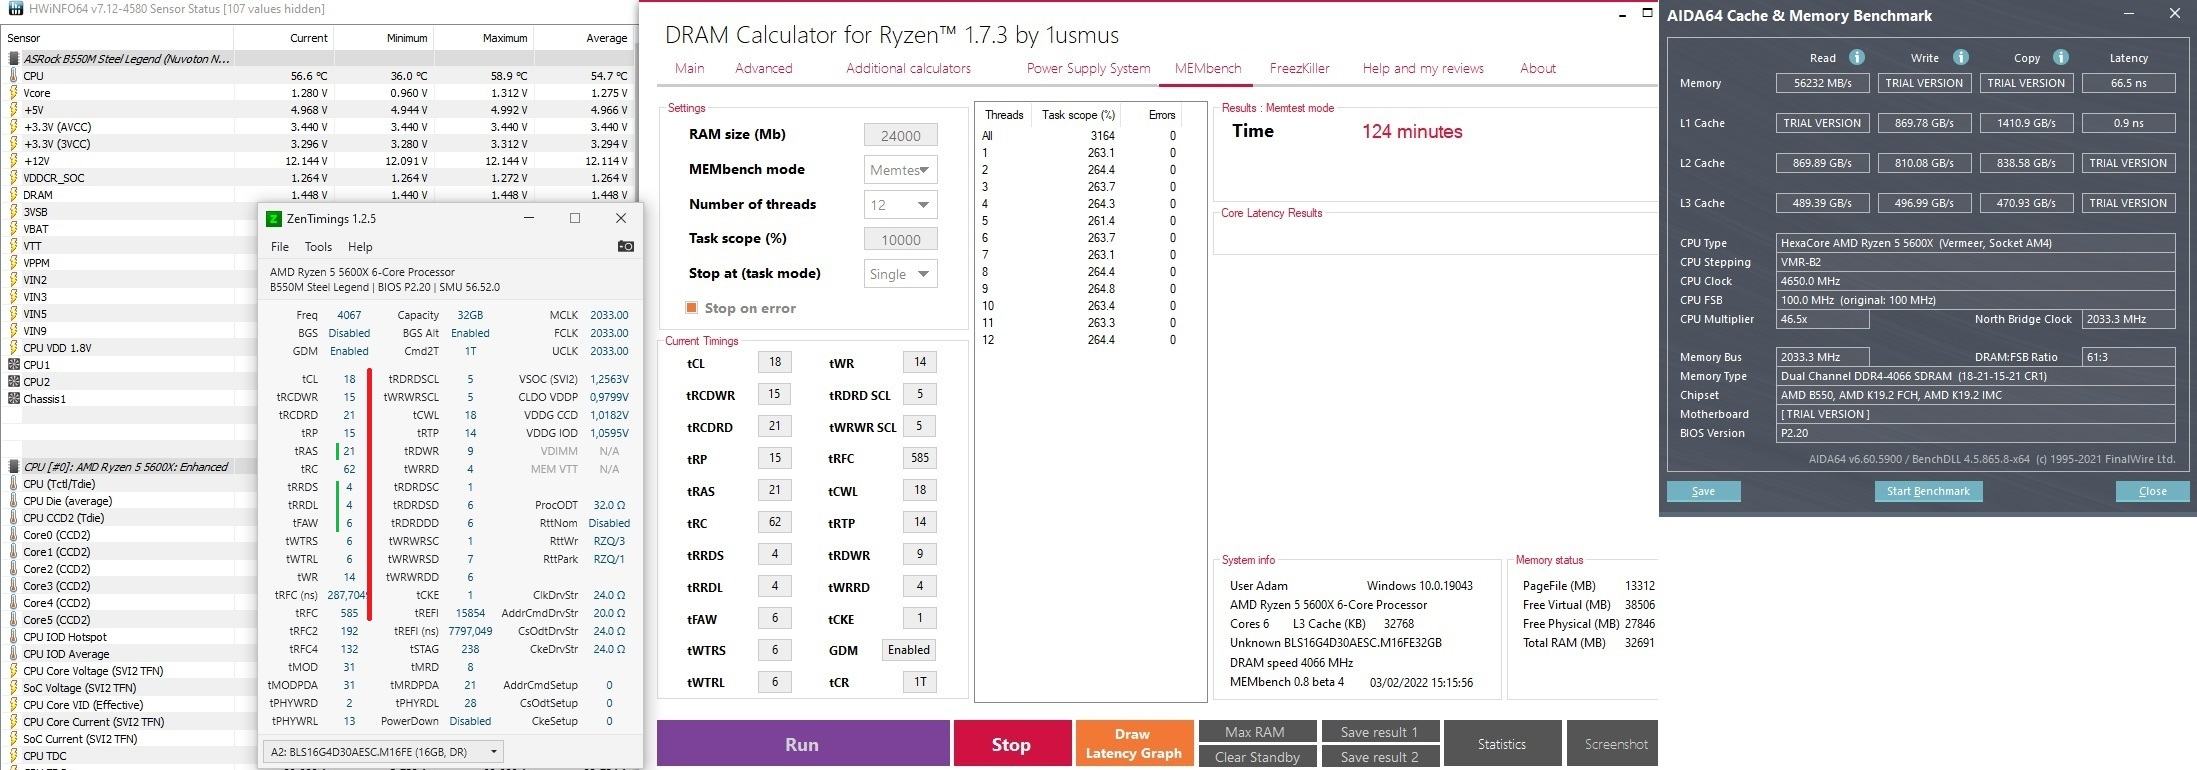Viewport: 2197px width, 770px height.
Task: Click the CPU thermometer sensor icon in HWiNFO
Action: point(14,76)
